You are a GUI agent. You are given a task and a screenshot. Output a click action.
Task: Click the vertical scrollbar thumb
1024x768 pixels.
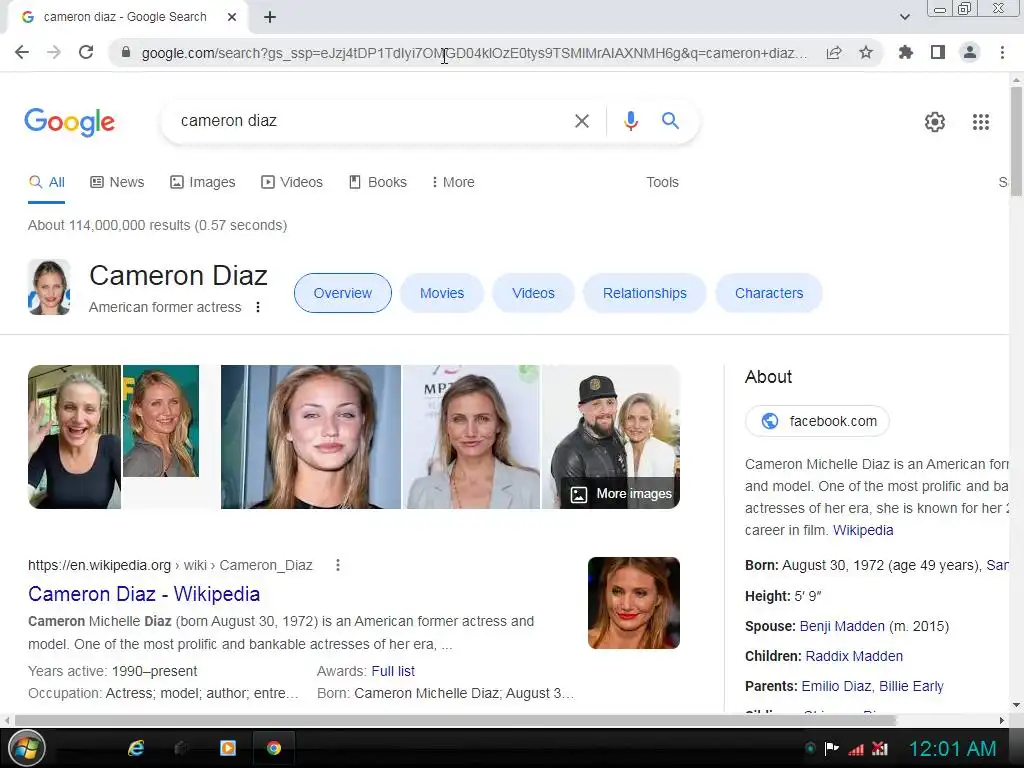pyautogui.click(x=1016, y=141)
